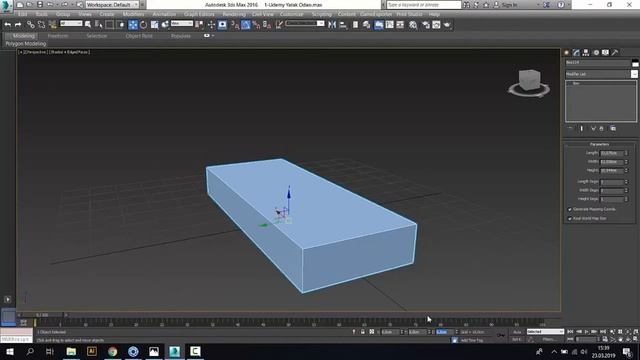This screenshot has width=640, height=360.
Task: Click the Use Pivot Point Center icon
Action: pyautogui.click(x=199, y=25)
